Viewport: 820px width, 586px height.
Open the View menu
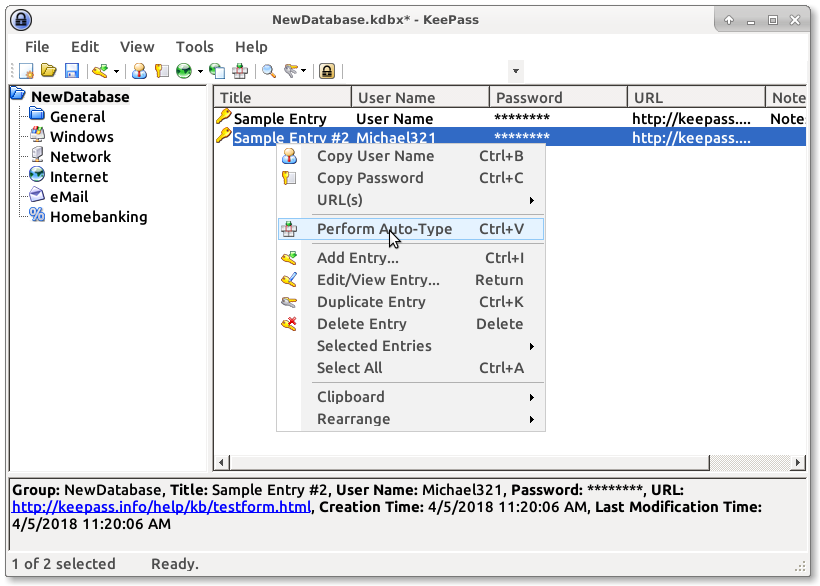pos(137,47)
